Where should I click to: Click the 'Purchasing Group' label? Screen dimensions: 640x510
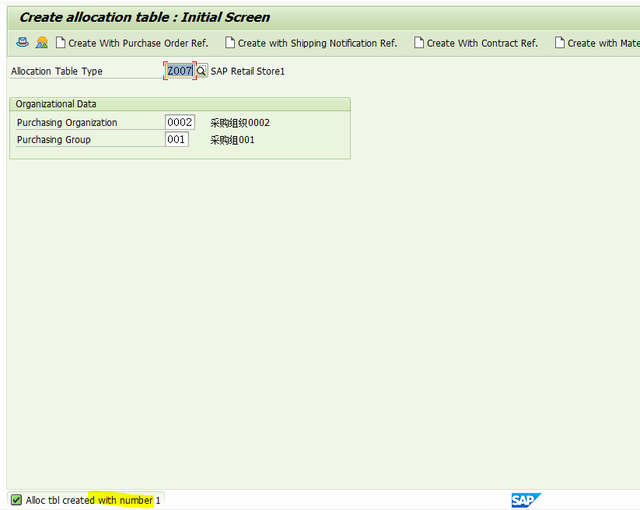(54, 140)
